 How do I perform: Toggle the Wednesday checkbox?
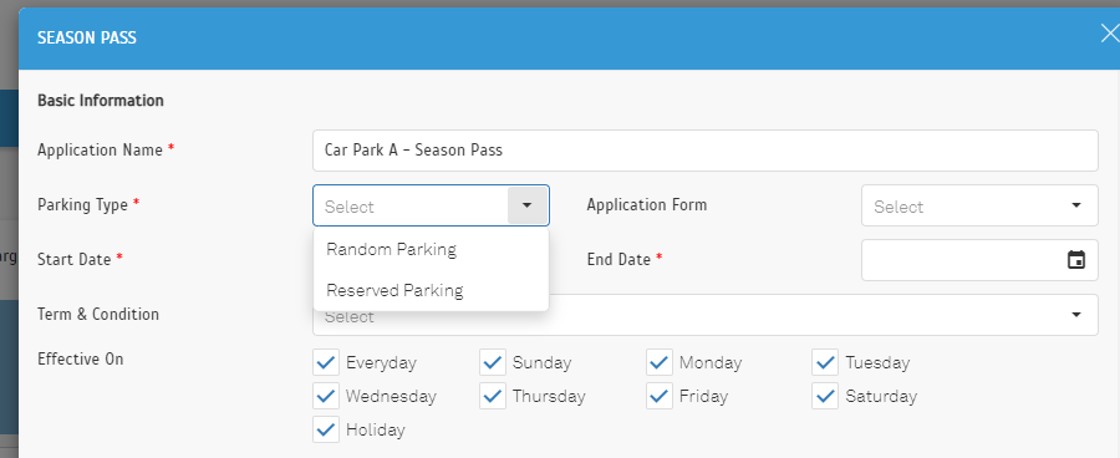pos(326,396)
